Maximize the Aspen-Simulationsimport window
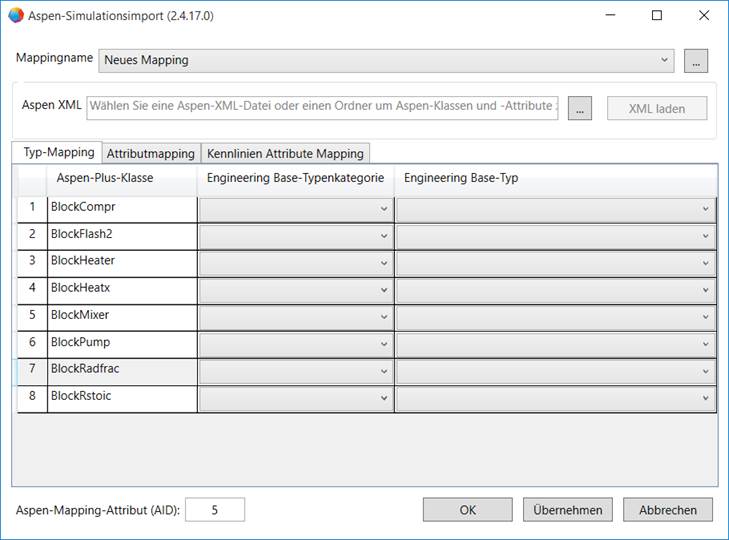This screenshot has width=729, height=540. click(656, 15)
